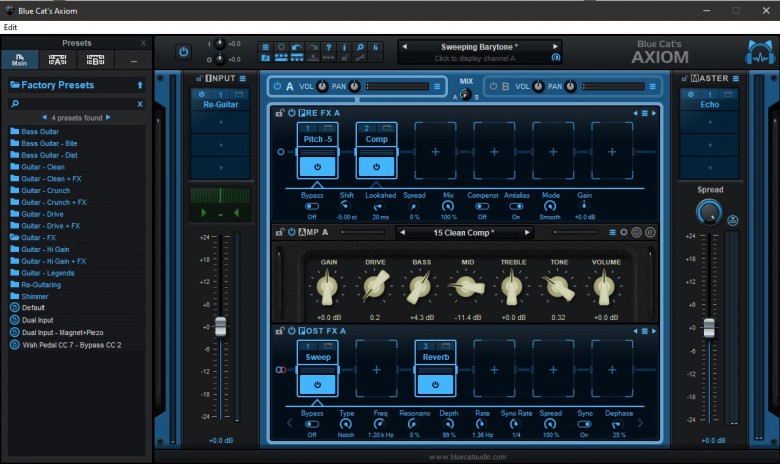Open the INPUT section menu
This screenshot has height=464, width=780.
[242, 78]
